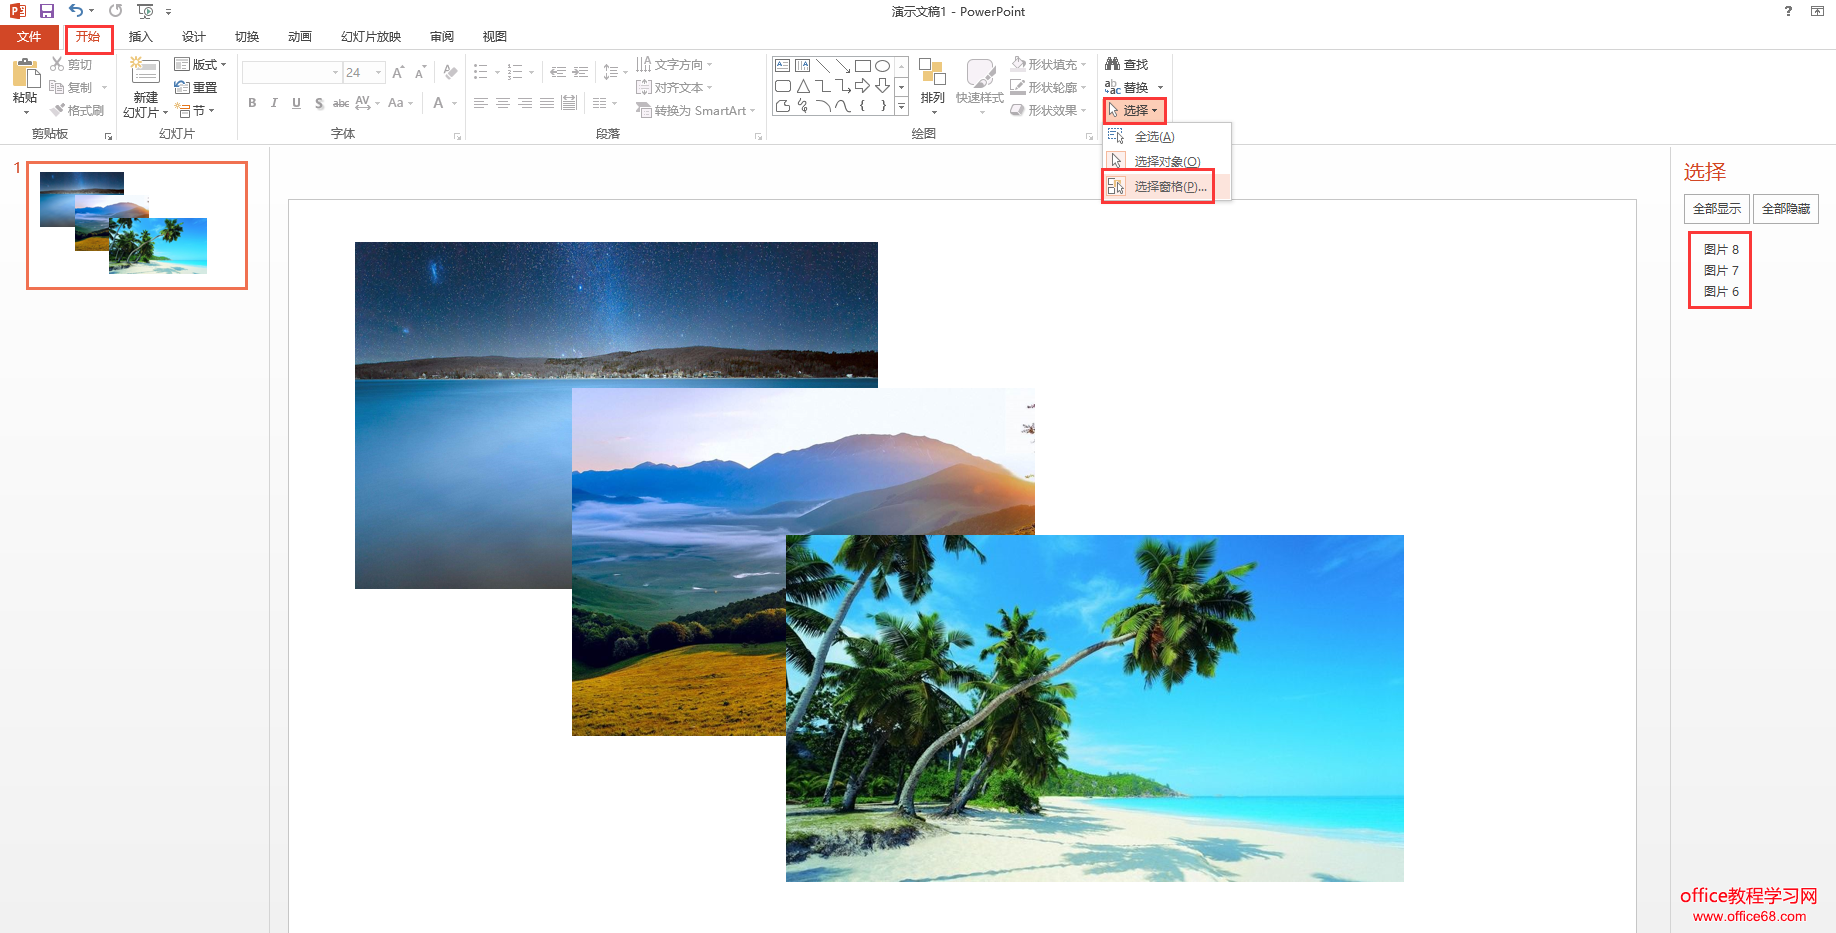
Task: Click the Find binoculars icon
Action: pos(1113,64)
